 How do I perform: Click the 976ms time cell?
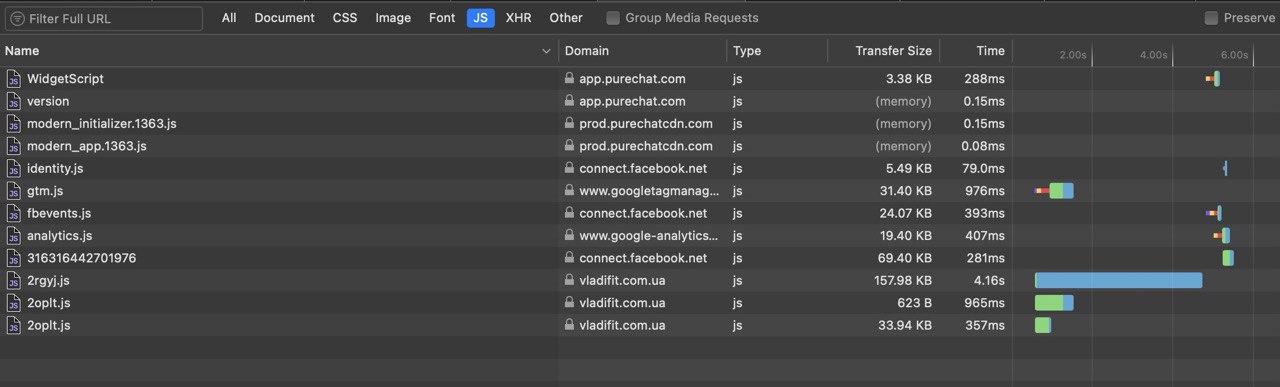[985, 191]
